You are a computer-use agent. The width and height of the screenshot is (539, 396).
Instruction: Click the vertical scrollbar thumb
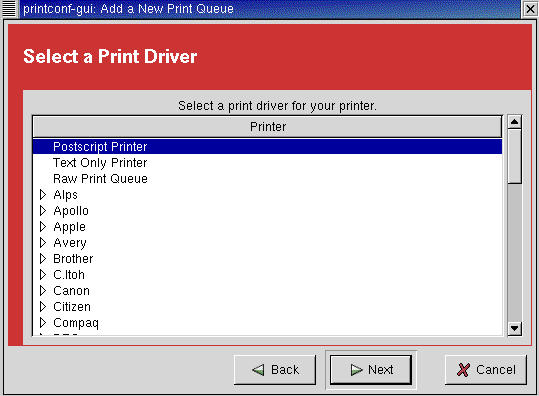pyautogui.click(x=514, y=156)
